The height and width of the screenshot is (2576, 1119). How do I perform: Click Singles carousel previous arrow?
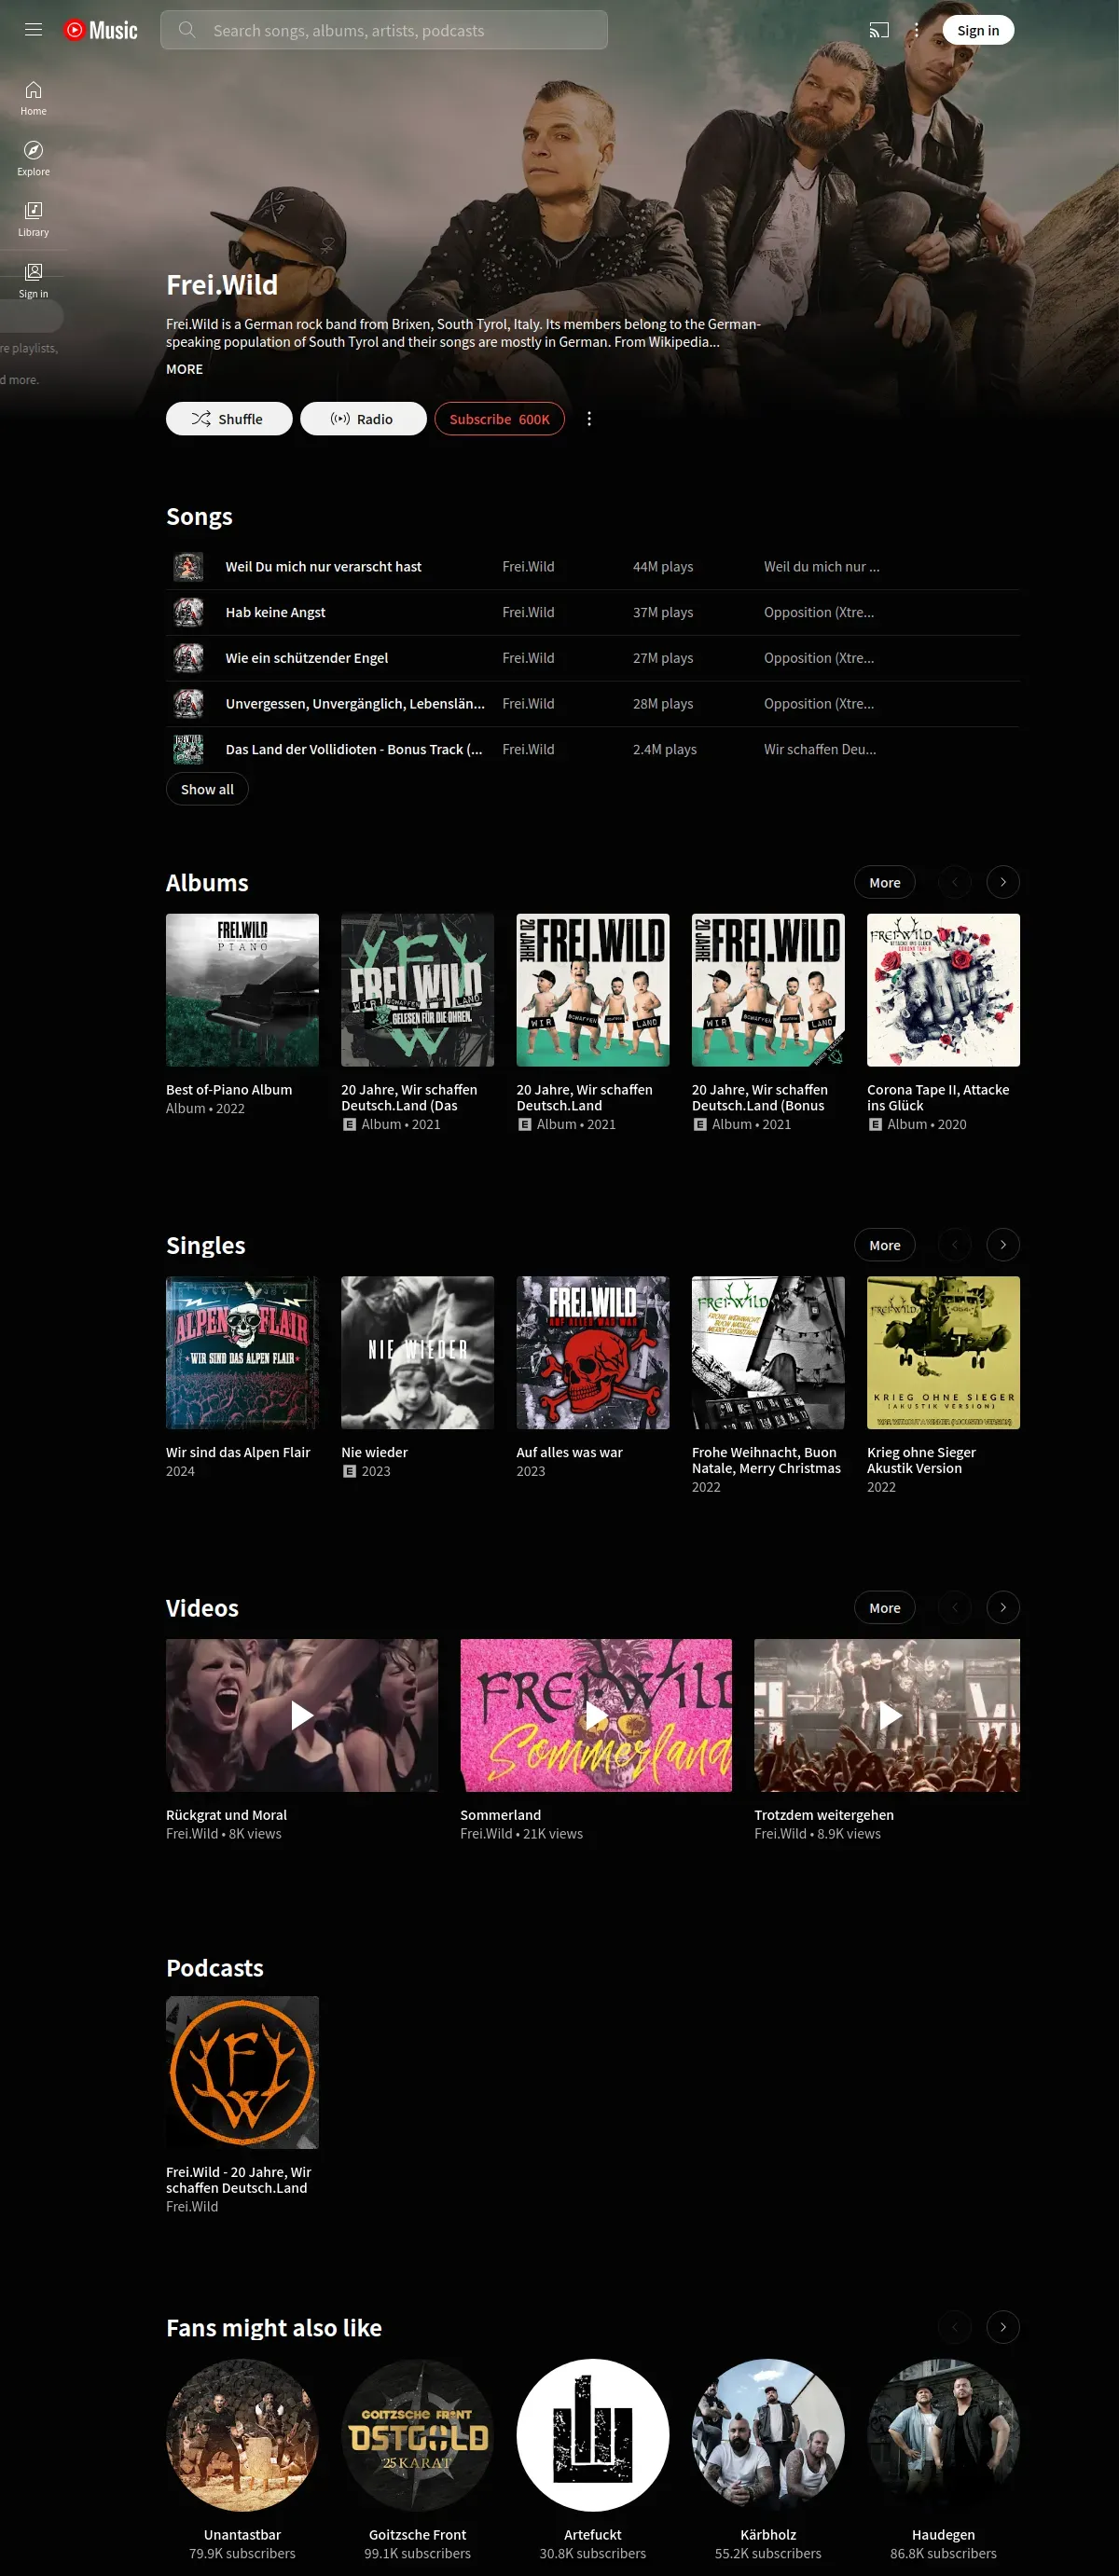click(x=955, y=1245)
